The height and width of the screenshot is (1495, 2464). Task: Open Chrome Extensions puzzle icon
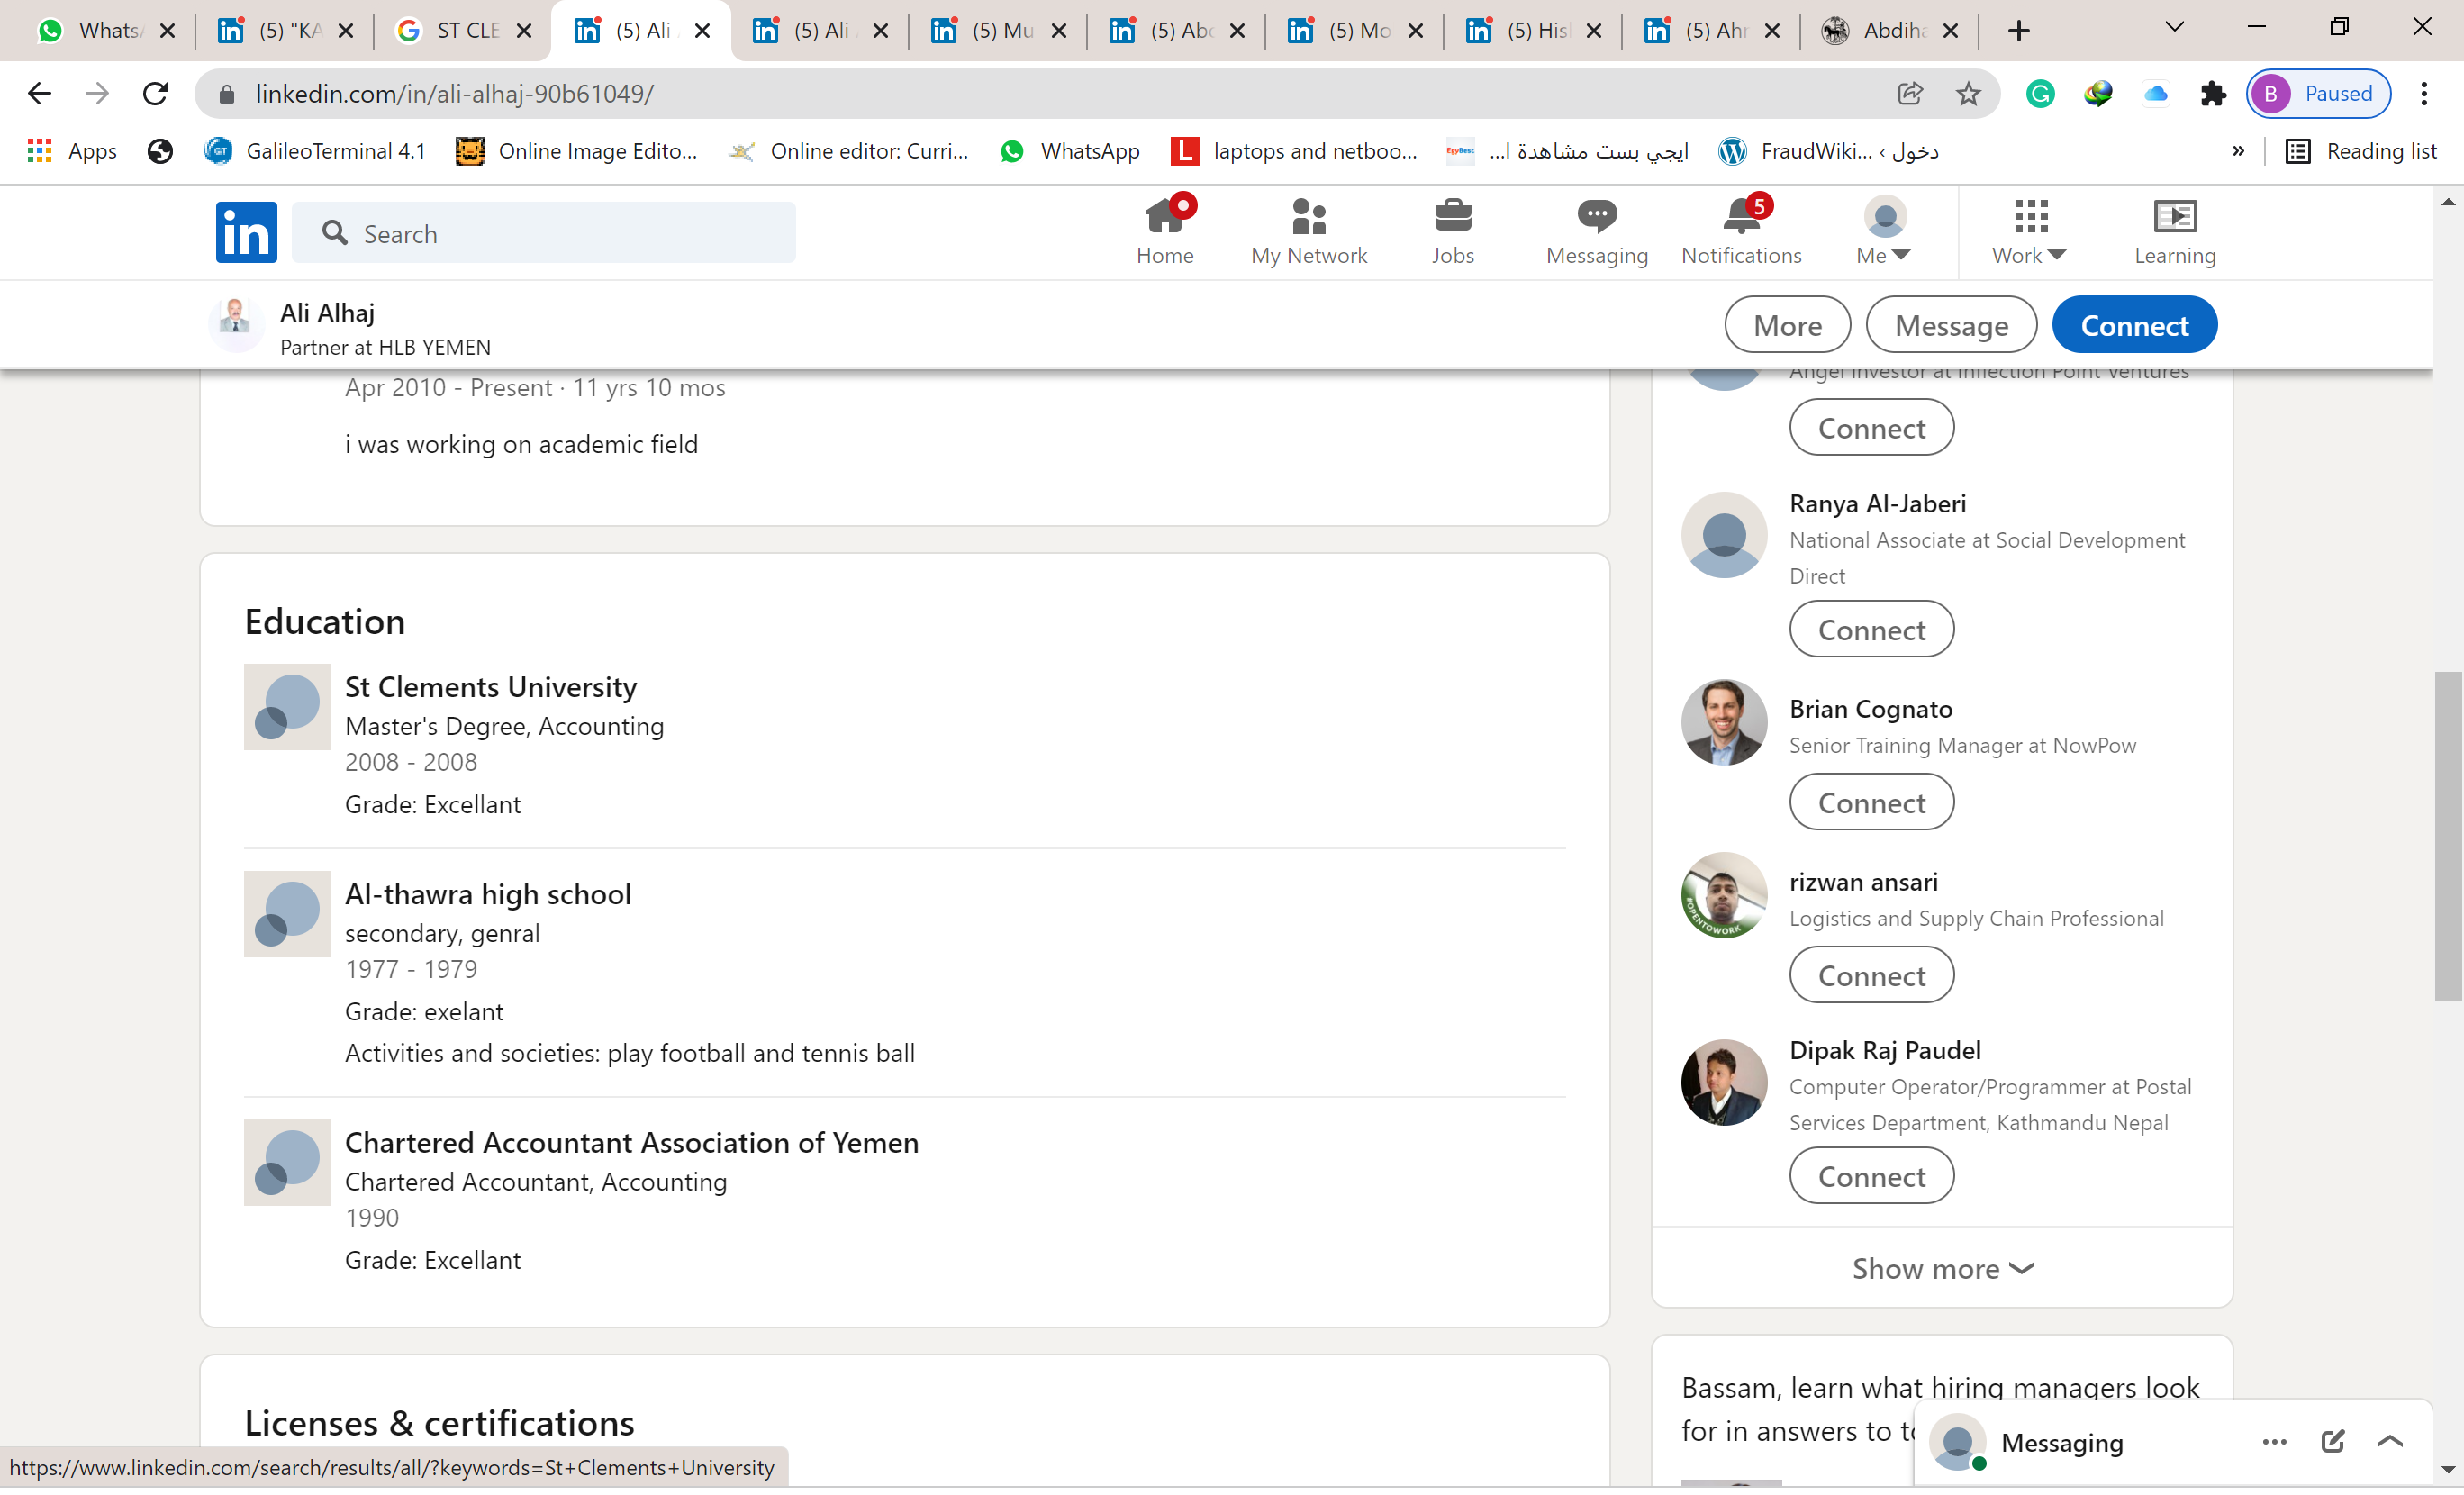(x=2212, y=94)
